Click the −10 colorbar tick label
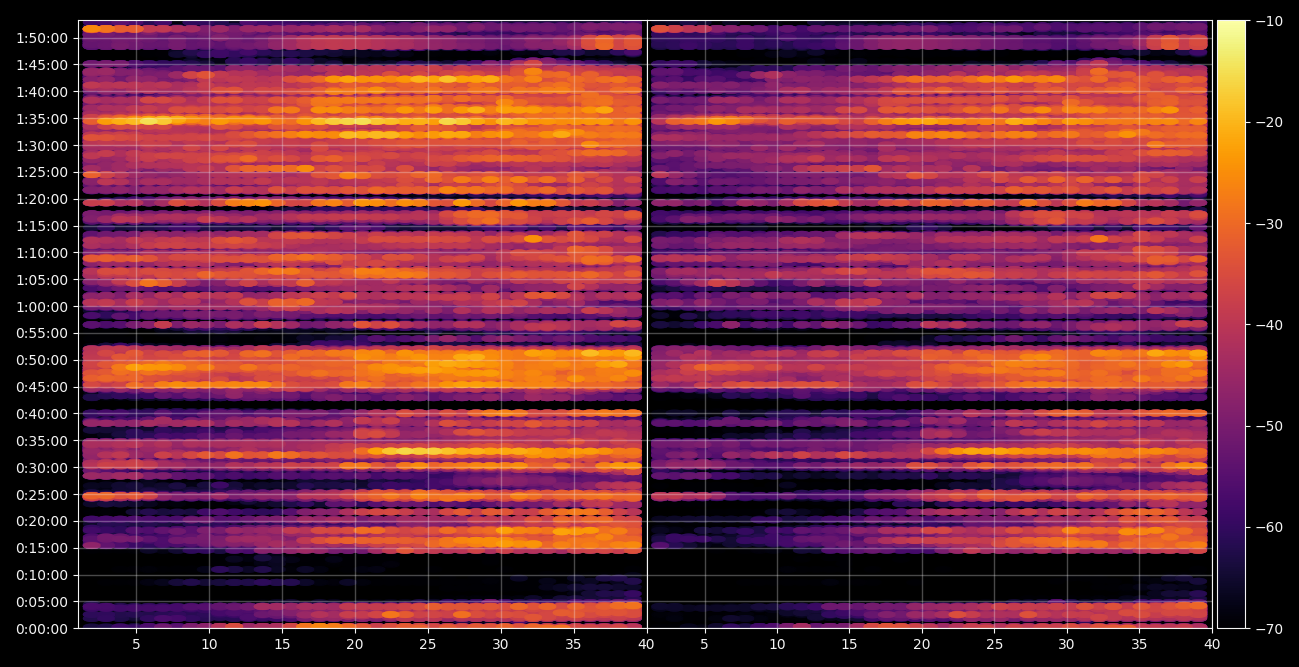 1269,21
